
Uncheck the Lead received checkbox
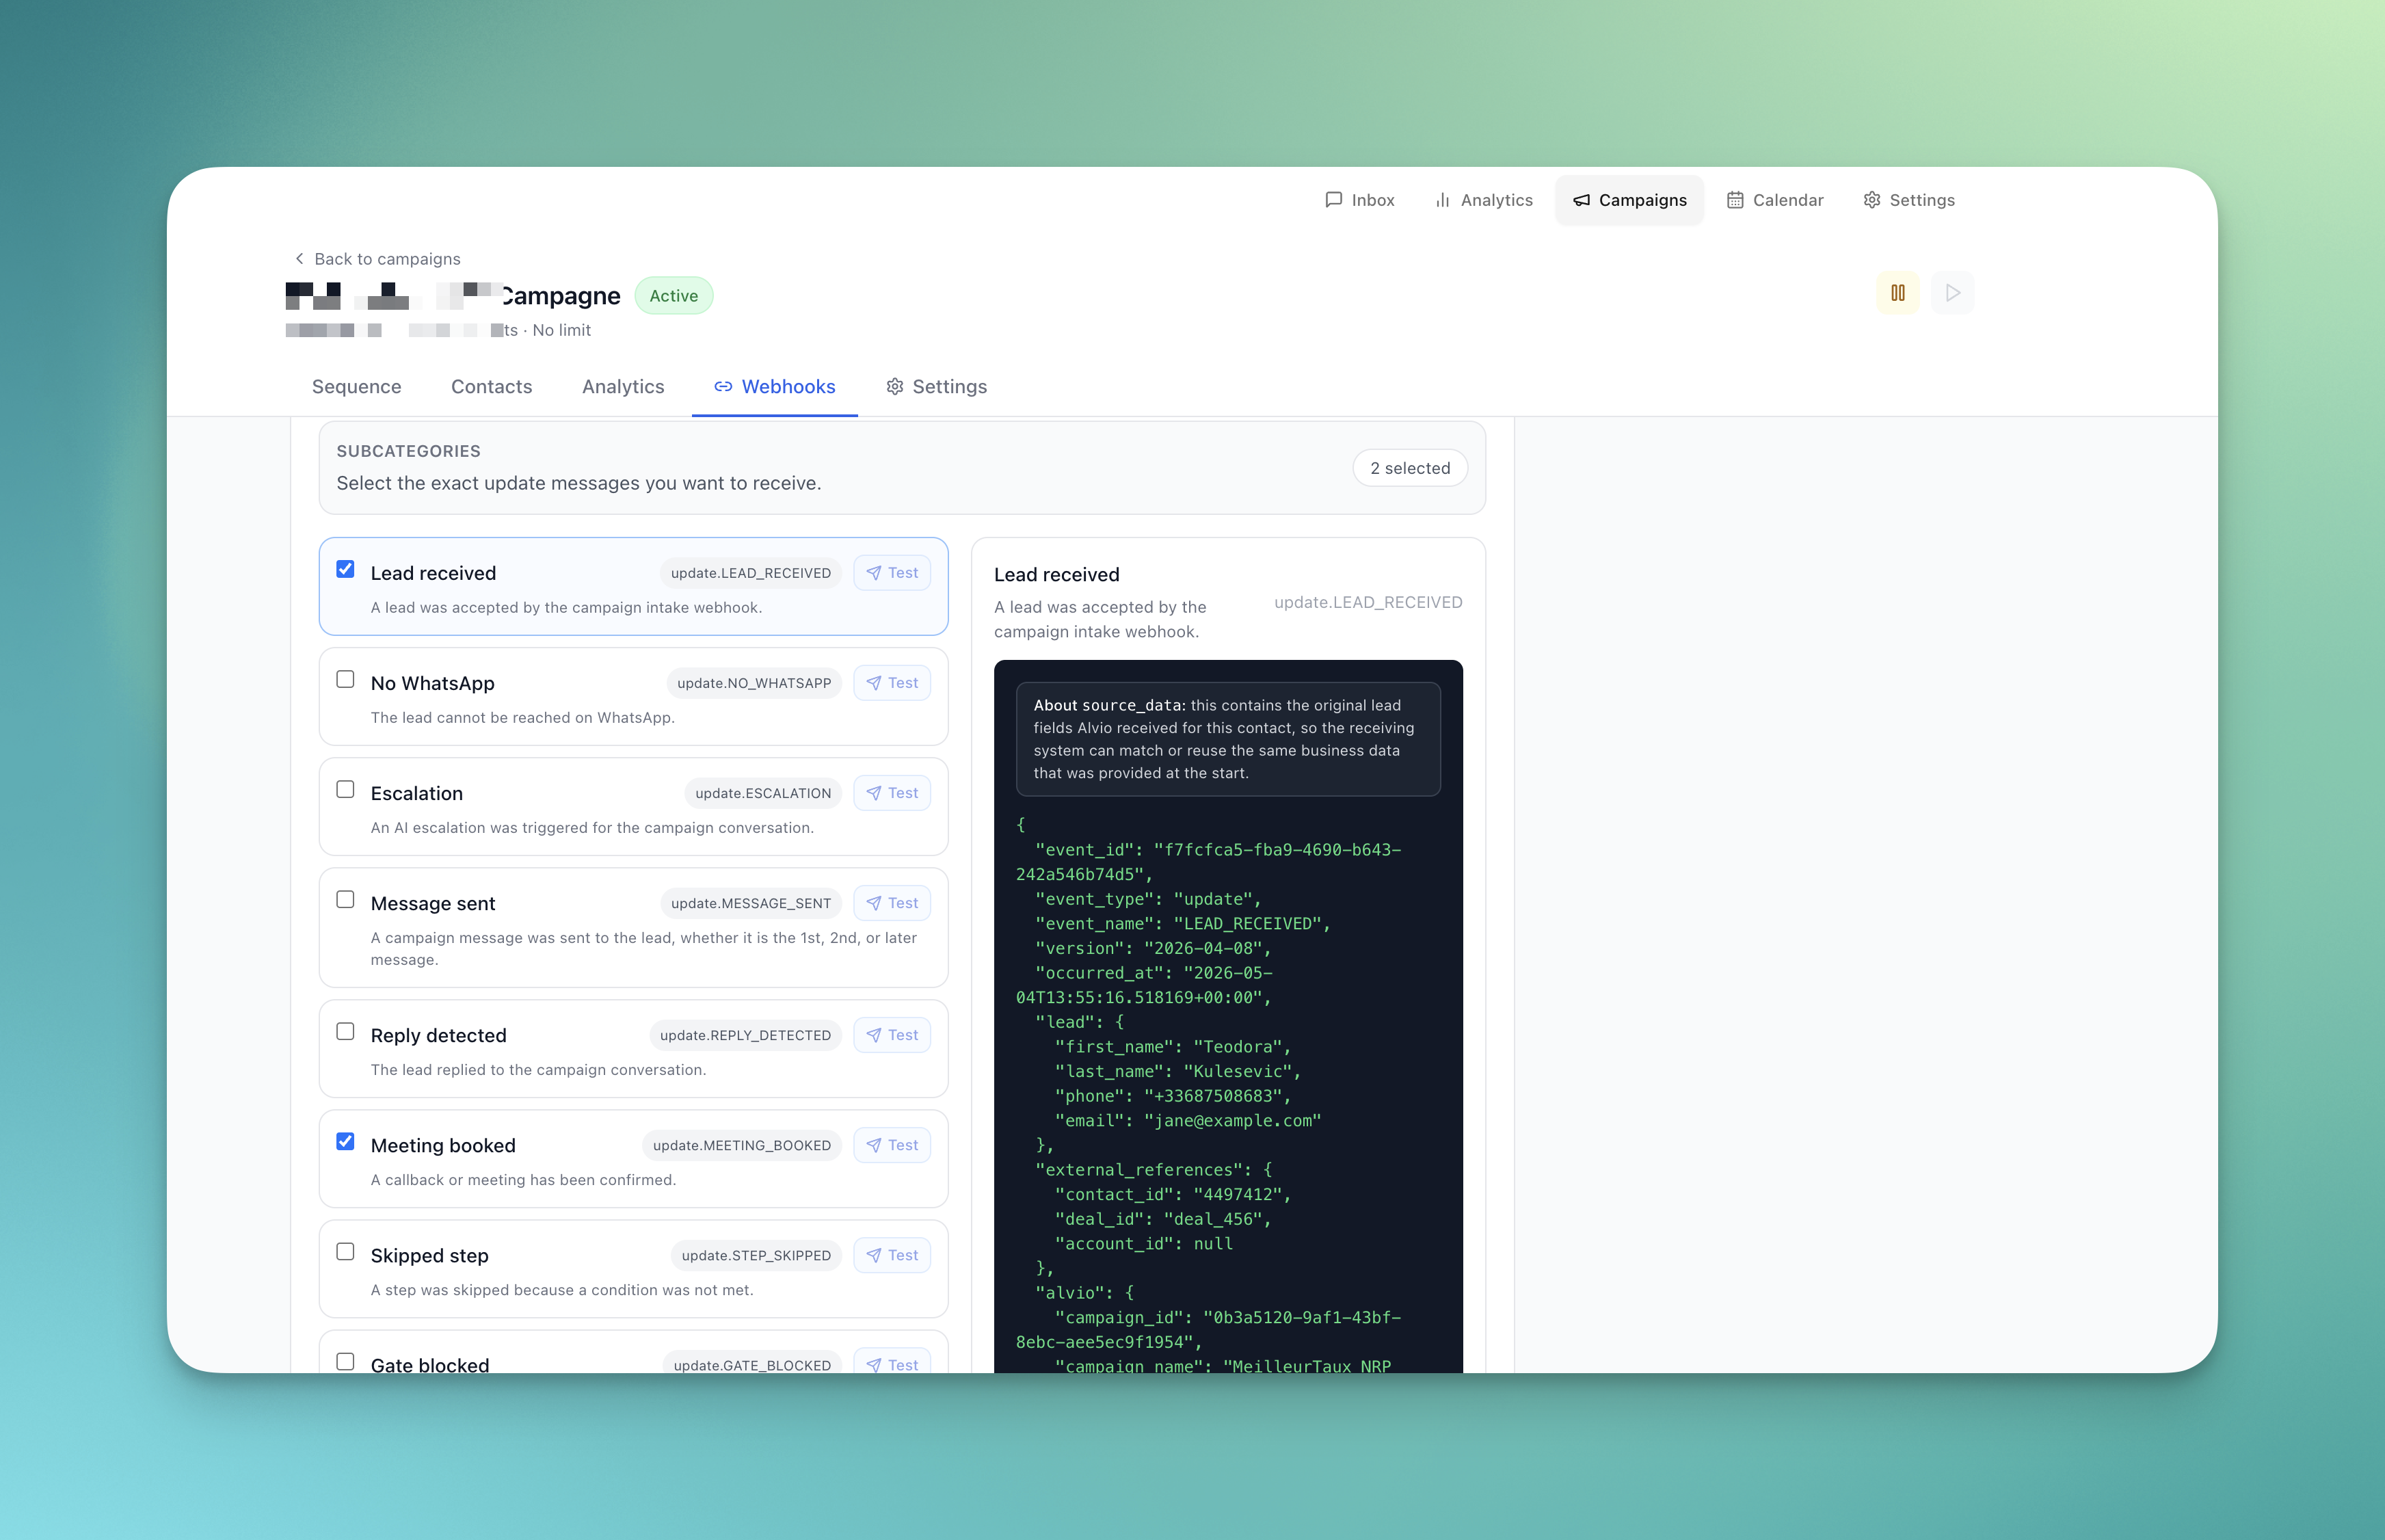coord(345,569)
